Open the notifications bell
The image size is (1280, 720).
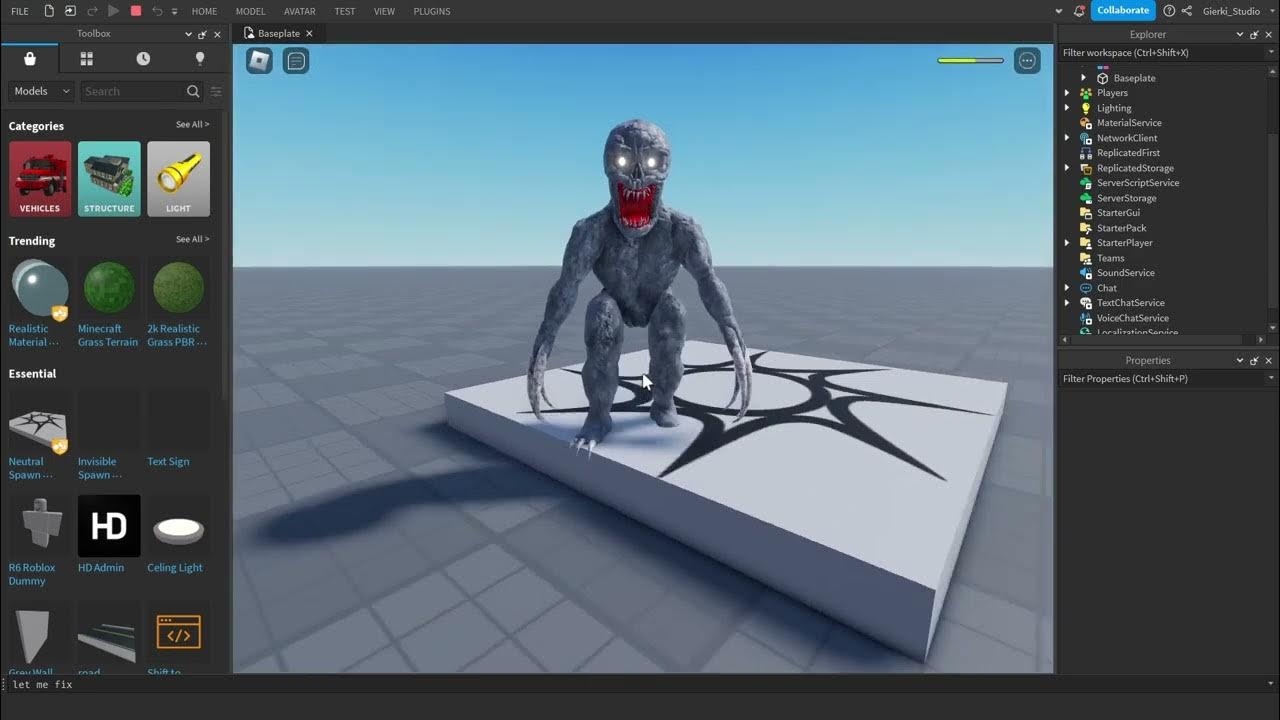pyautogui.click(x=1078, y=11)
